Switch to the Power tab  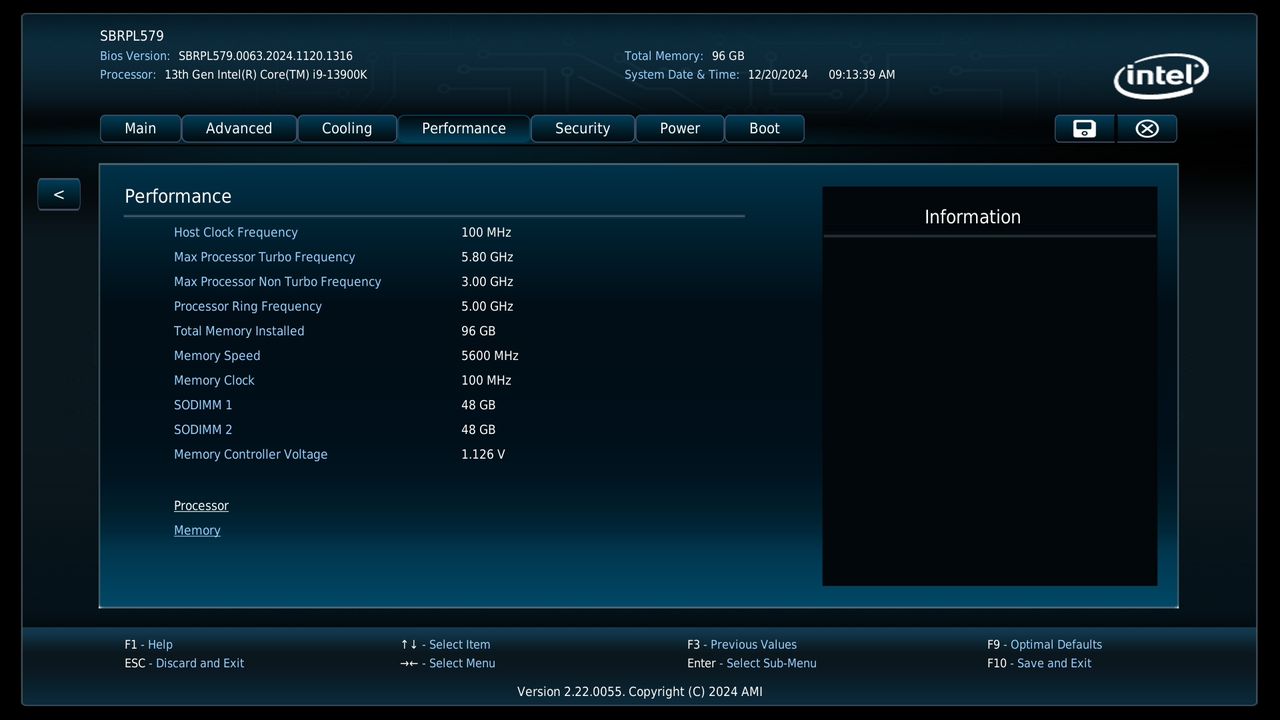tap(680, 128)
